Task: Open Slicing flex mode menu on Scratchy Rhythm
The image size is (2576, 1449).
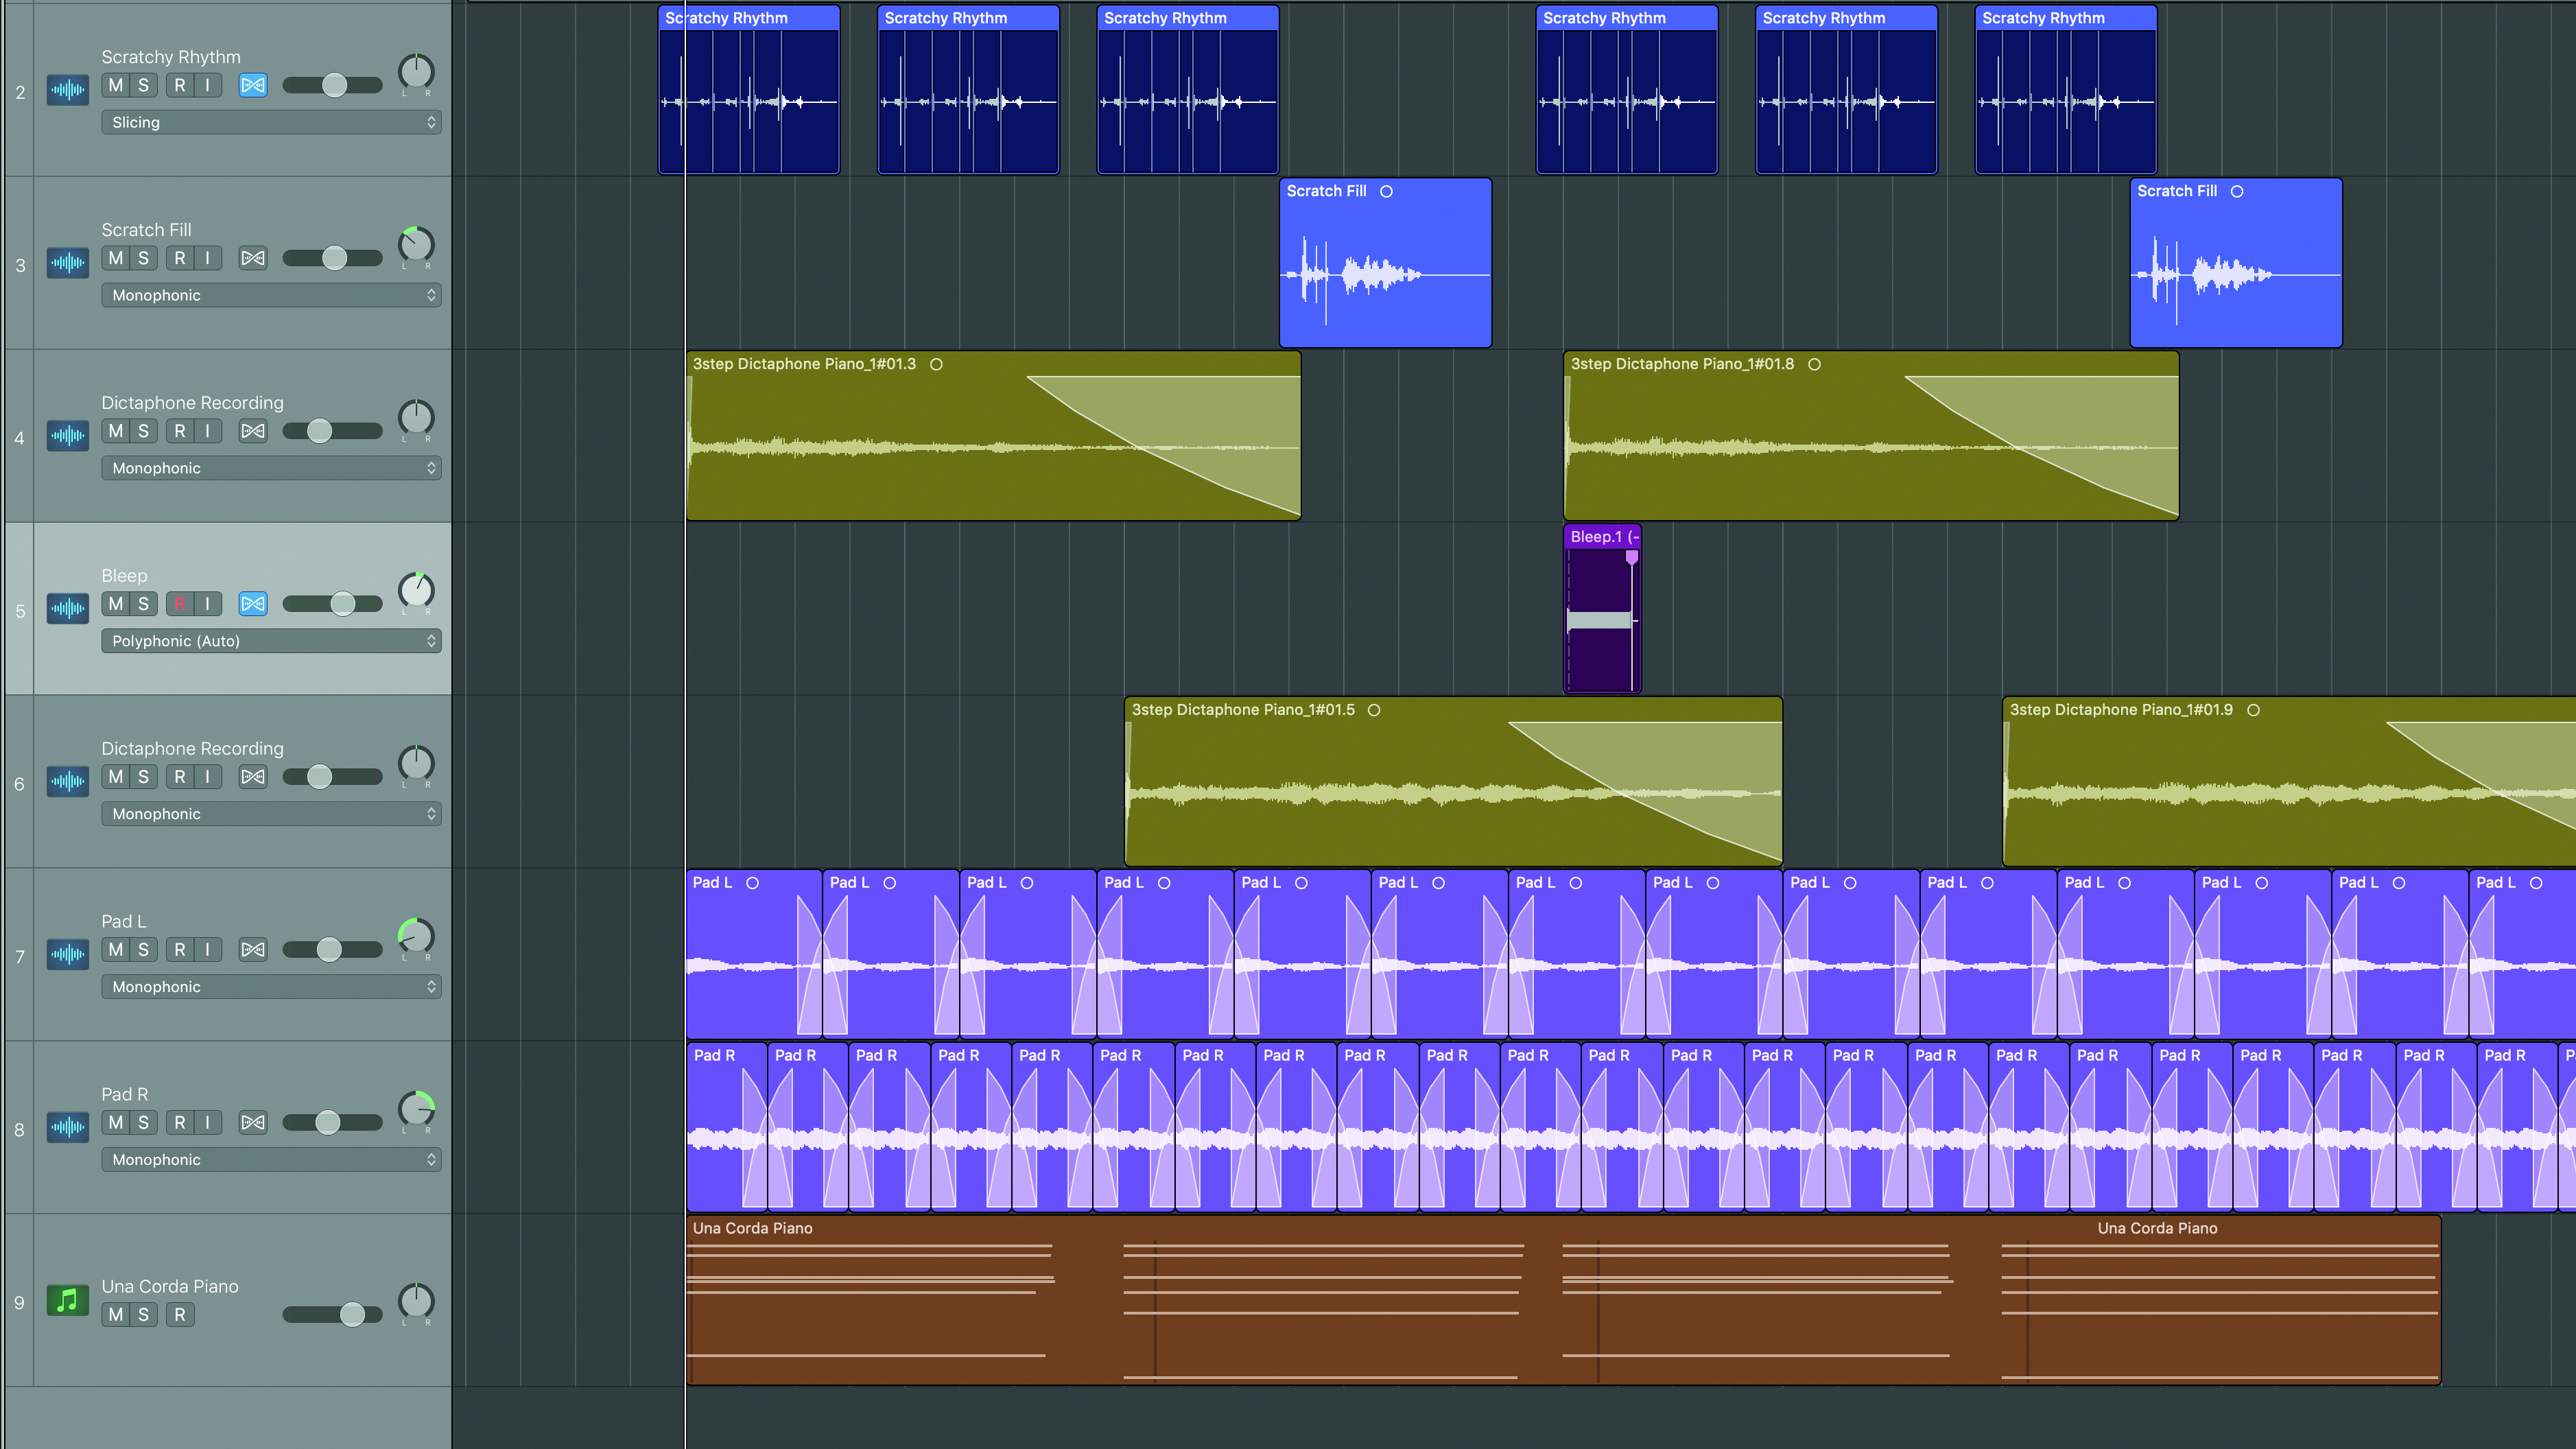Action: (x=271, y=122)
